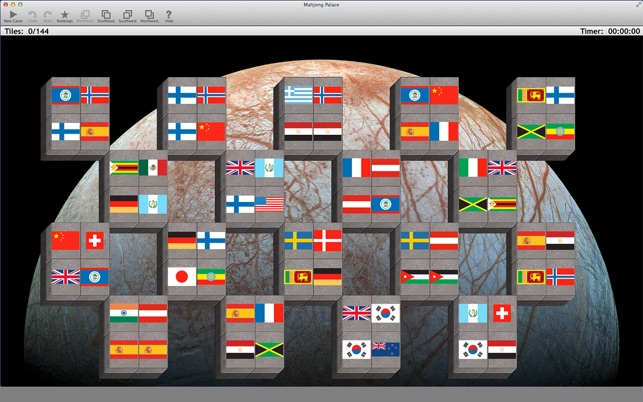Select the Mexico flag tile
Screen dimensions: 643x402
tap(153, 168)
